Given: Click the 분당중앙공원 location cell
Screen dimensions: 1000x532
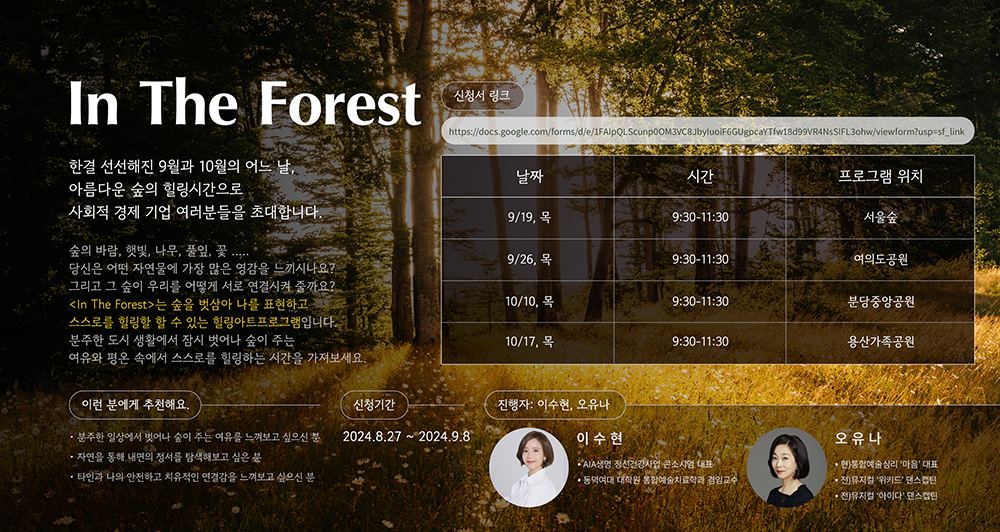Looking at the screenshot, I should point(880,301).
